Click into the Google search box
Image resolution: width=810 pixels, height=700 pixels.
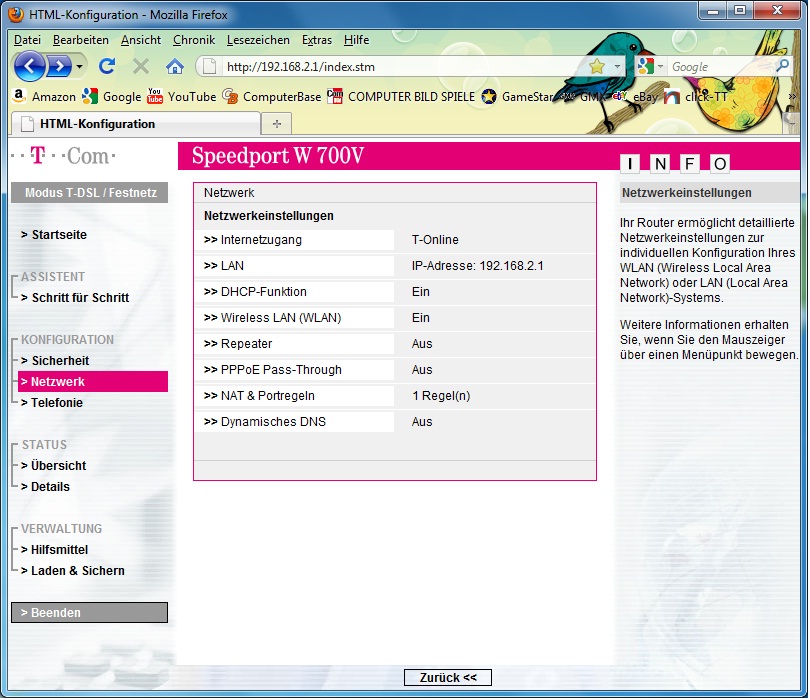[x=721, y=67]
